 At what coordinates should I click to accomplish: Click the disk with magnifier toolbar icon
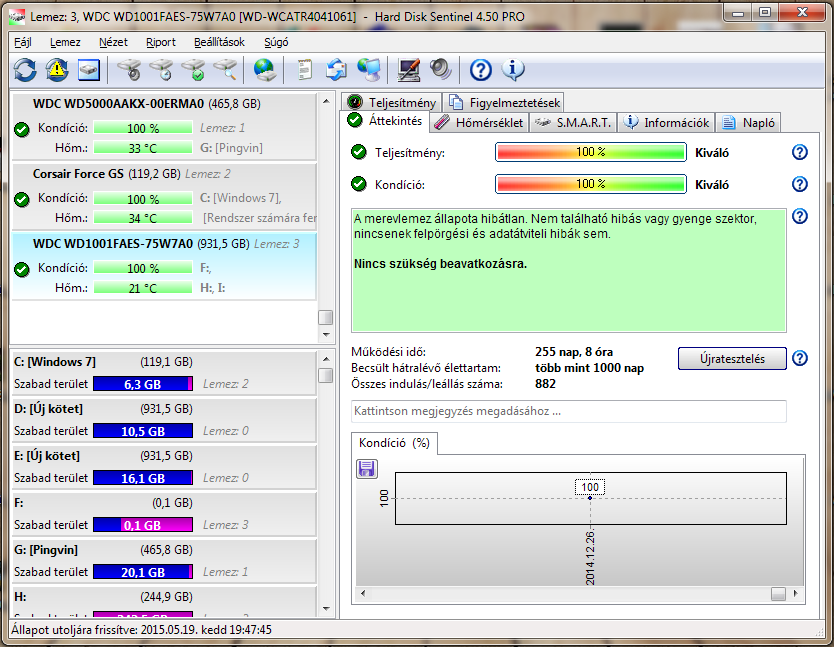tap(226, 70)
